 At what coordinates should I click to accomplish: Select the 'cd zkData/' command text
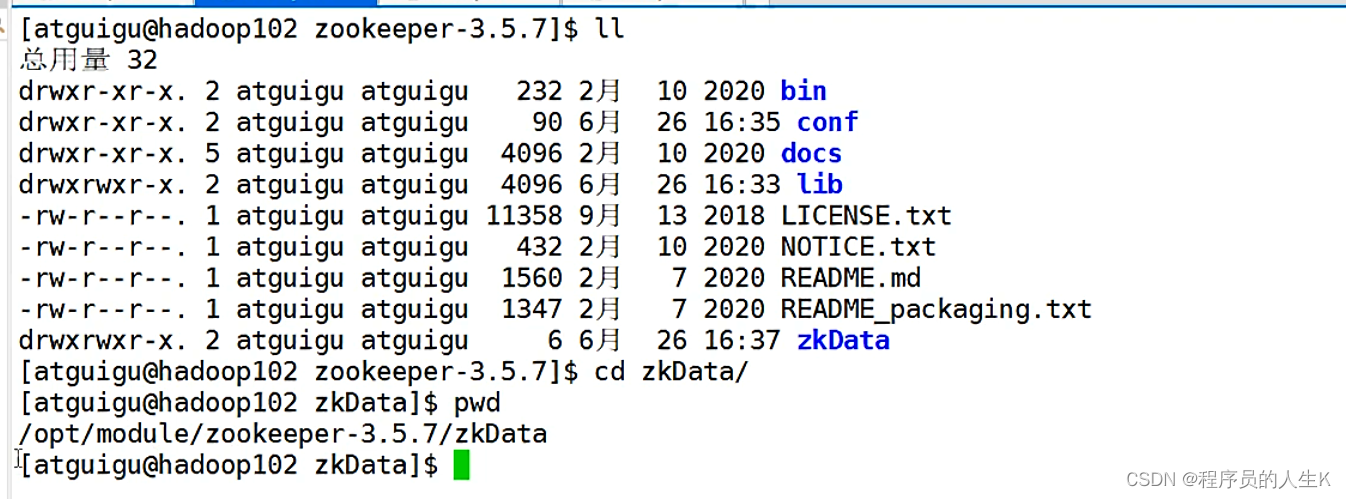coord(671,372)
